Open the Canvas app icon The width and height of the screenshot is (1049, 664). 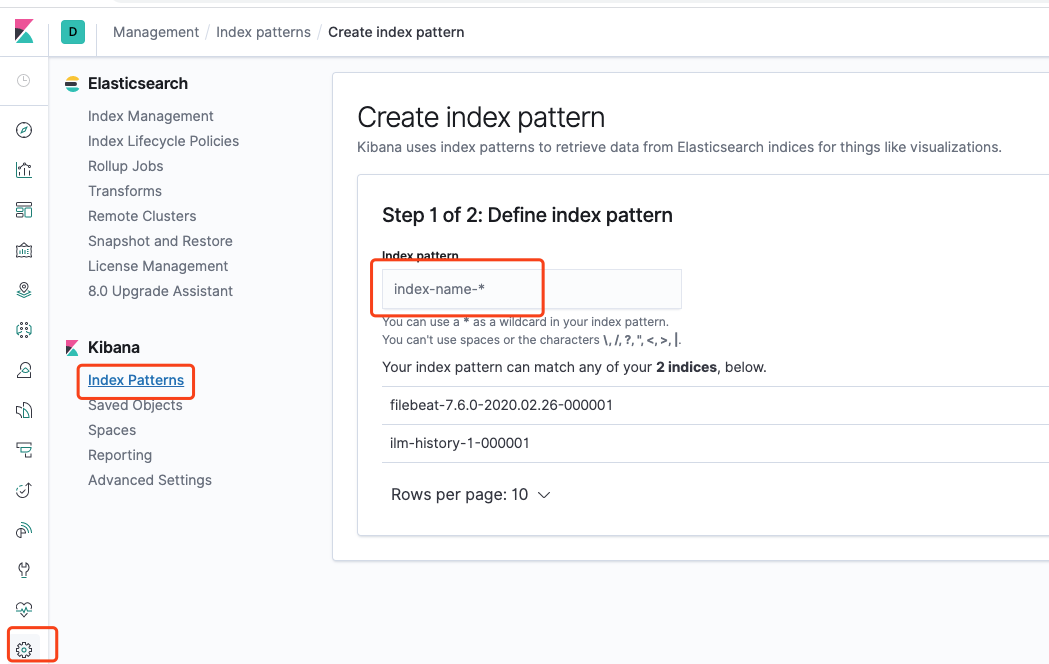click(x=24, y=250)
